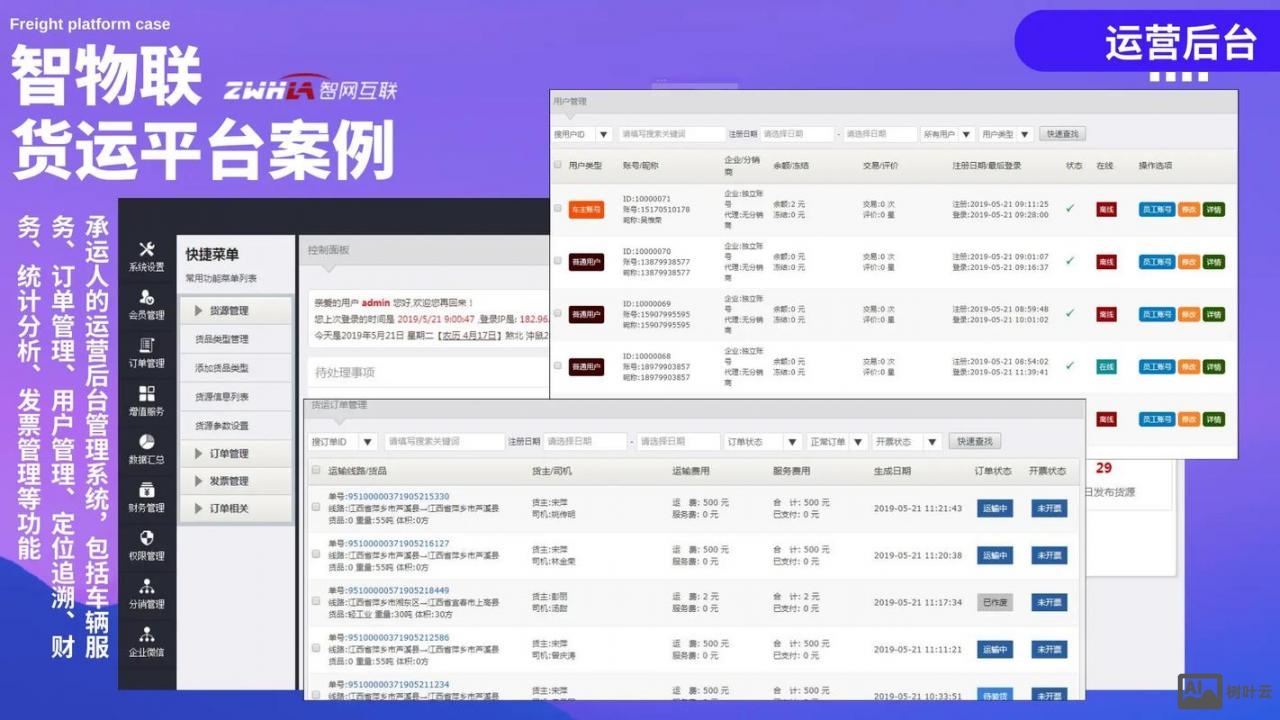The height and width of the screenshot is (720, 1280).
Task: Open 权限管理 permission management
Action: [x=148, y=547]
